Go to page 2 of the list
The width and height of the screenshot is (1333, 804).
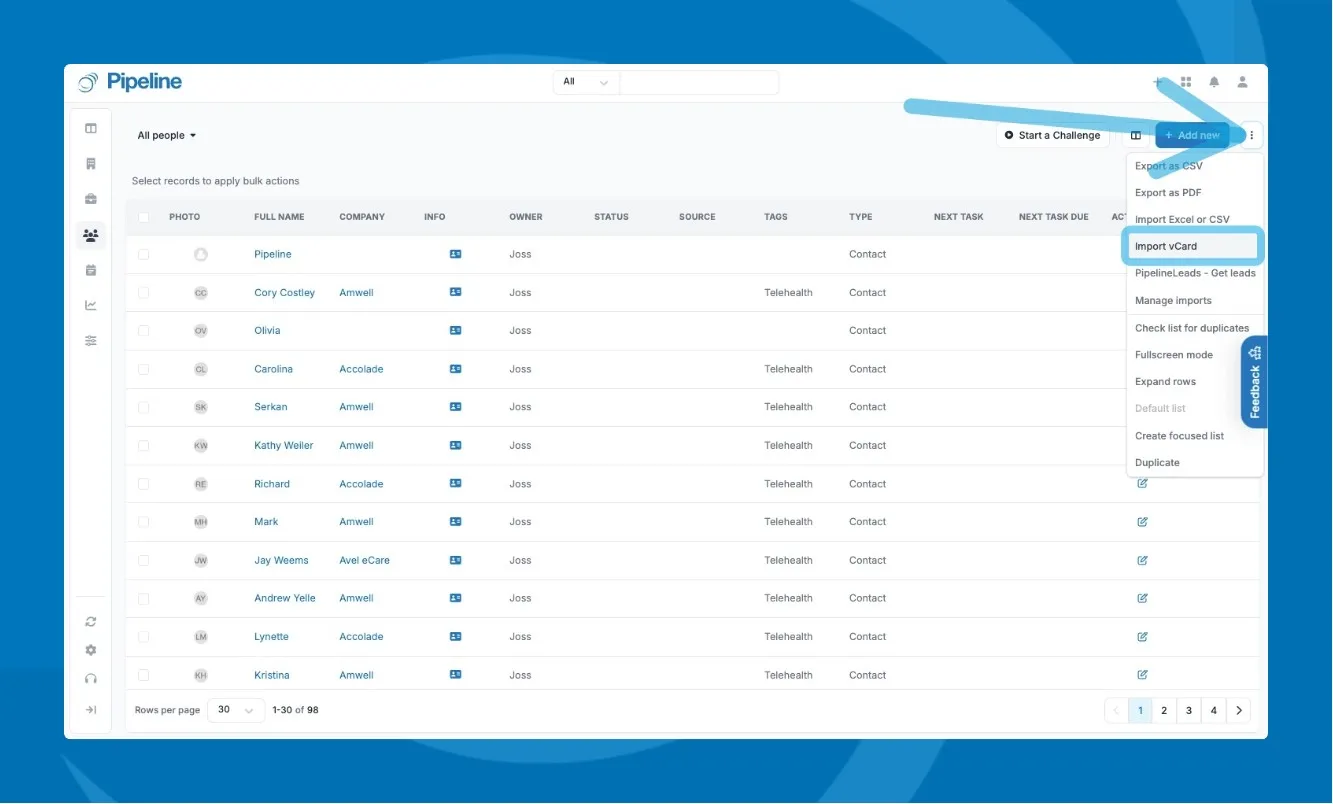pos(1164,711)
